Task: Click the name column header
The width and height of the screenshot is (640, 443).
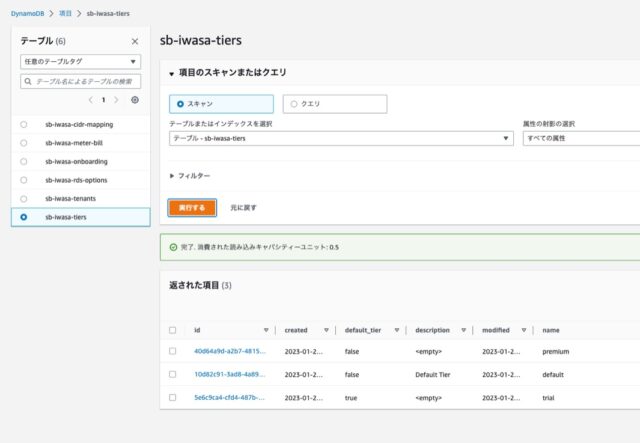Action: click(x=551, y=330)
